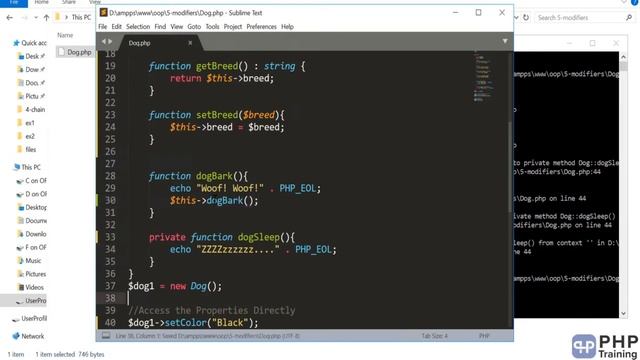The width and height of the screenshot is (640, 360).
Task: Click Explorer refresh button
Action: (x=526, y=18)
